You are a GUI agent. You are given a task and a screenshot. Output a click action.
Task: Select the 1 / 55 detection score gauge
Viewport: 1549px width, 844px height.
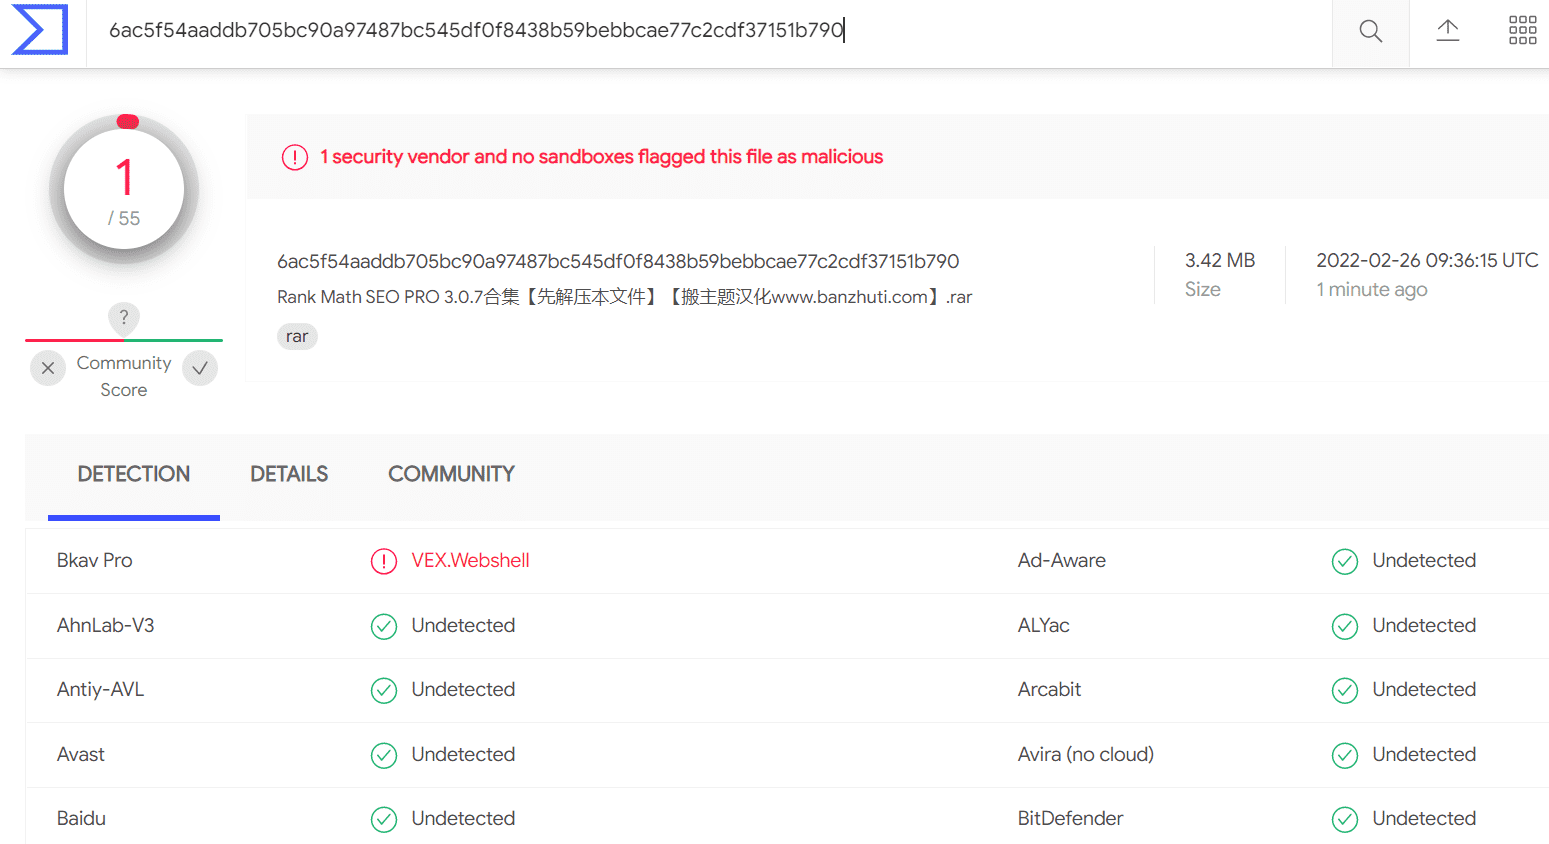[x=124, y=189]
